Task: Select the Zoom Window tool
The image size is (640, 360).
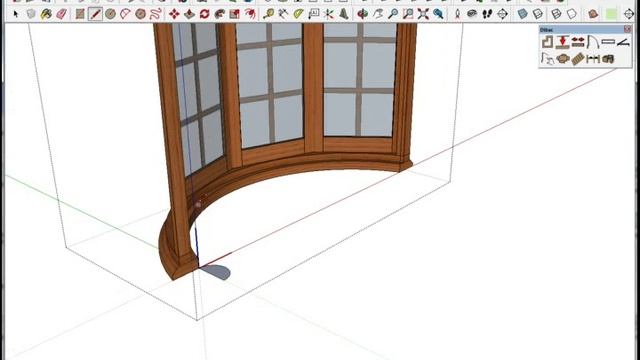Action: pos(408,14)
